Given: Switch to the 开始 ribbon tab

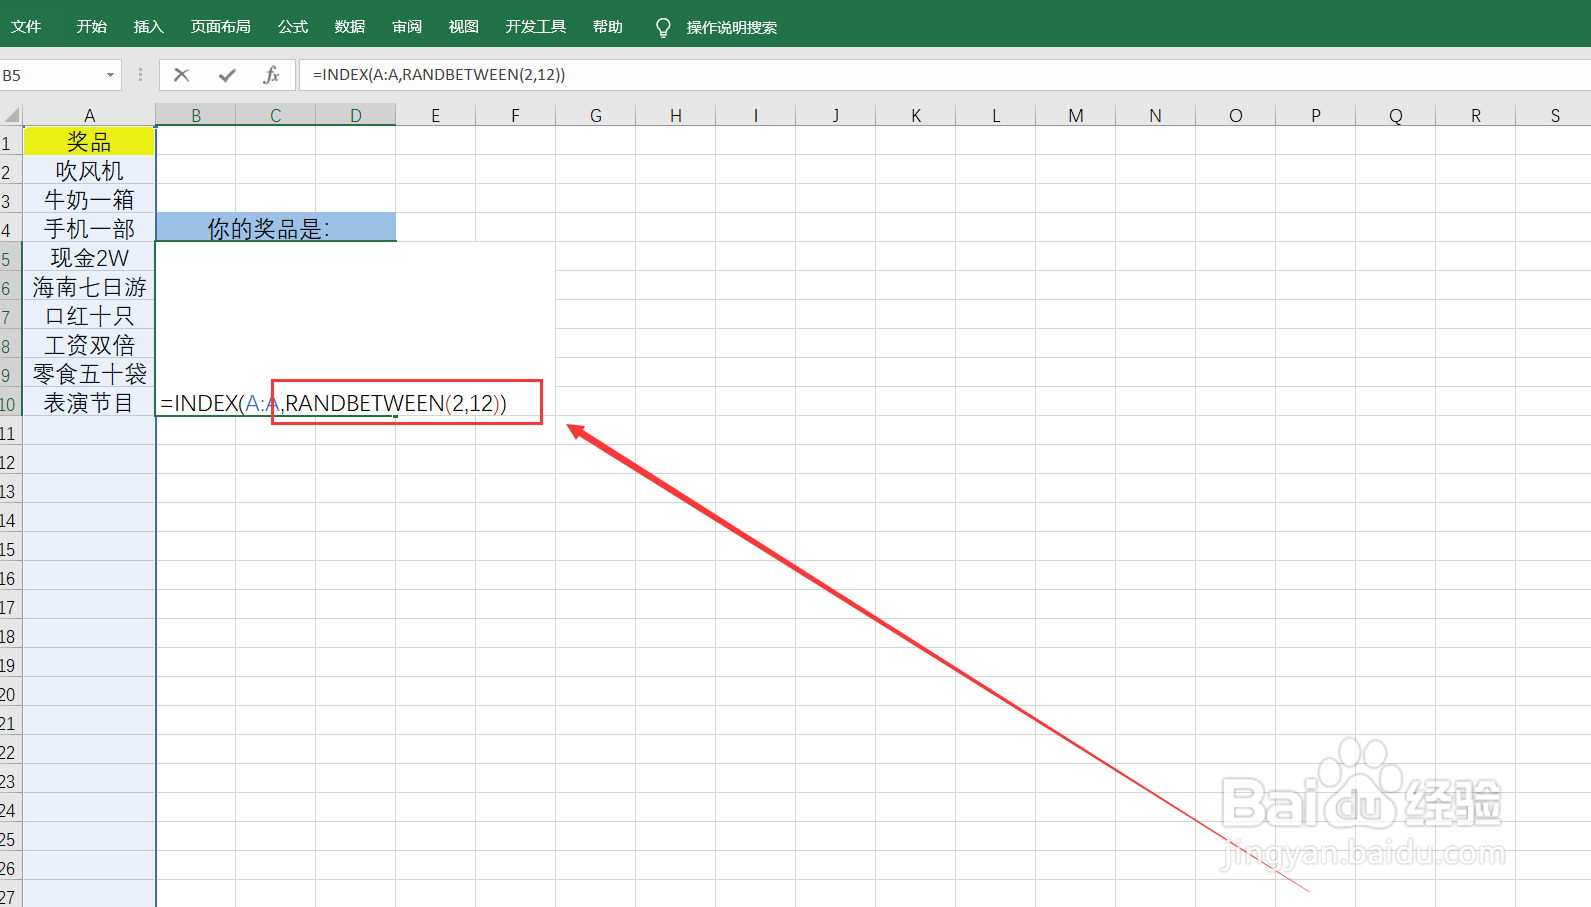Looking at the screenshot, I should pos(92,27).
